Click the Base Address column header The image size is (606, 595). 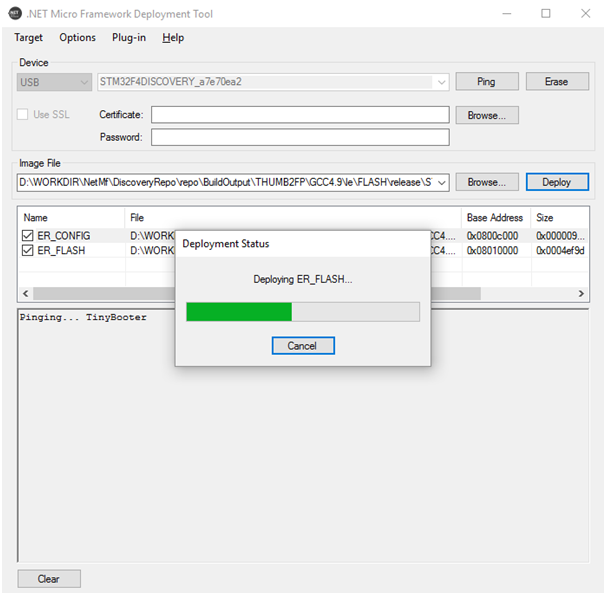pos(496,218)
